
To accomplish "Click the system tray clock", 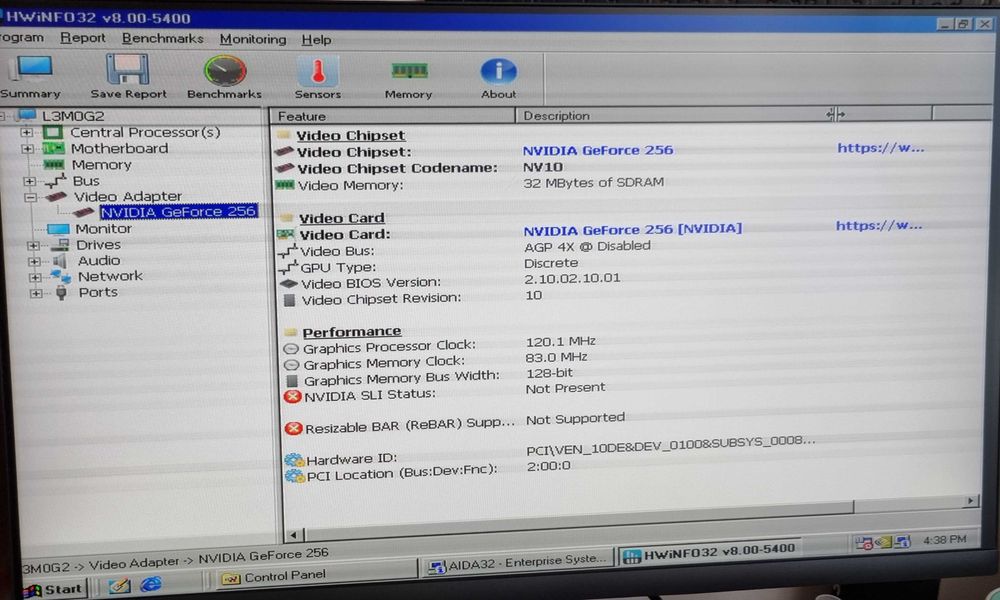I will [x=945, y=539].
